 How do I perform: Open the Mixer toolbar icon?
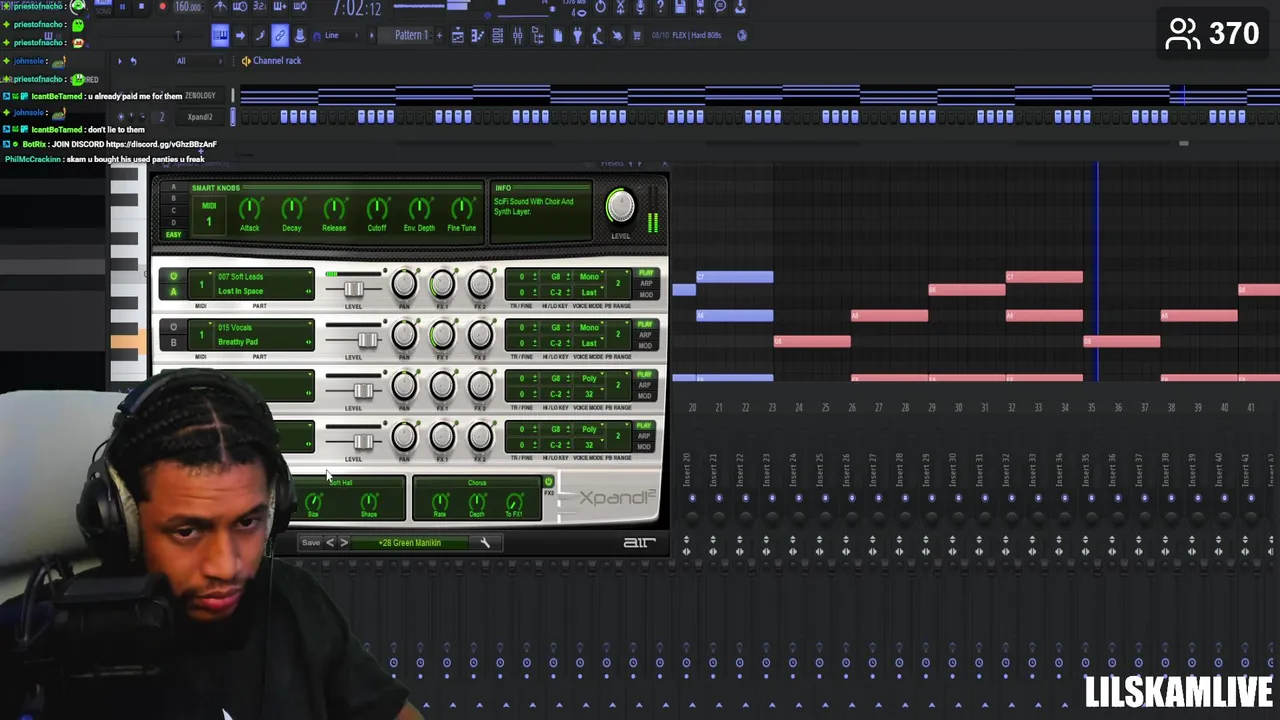pyautogui.click(x=517, y=35)
